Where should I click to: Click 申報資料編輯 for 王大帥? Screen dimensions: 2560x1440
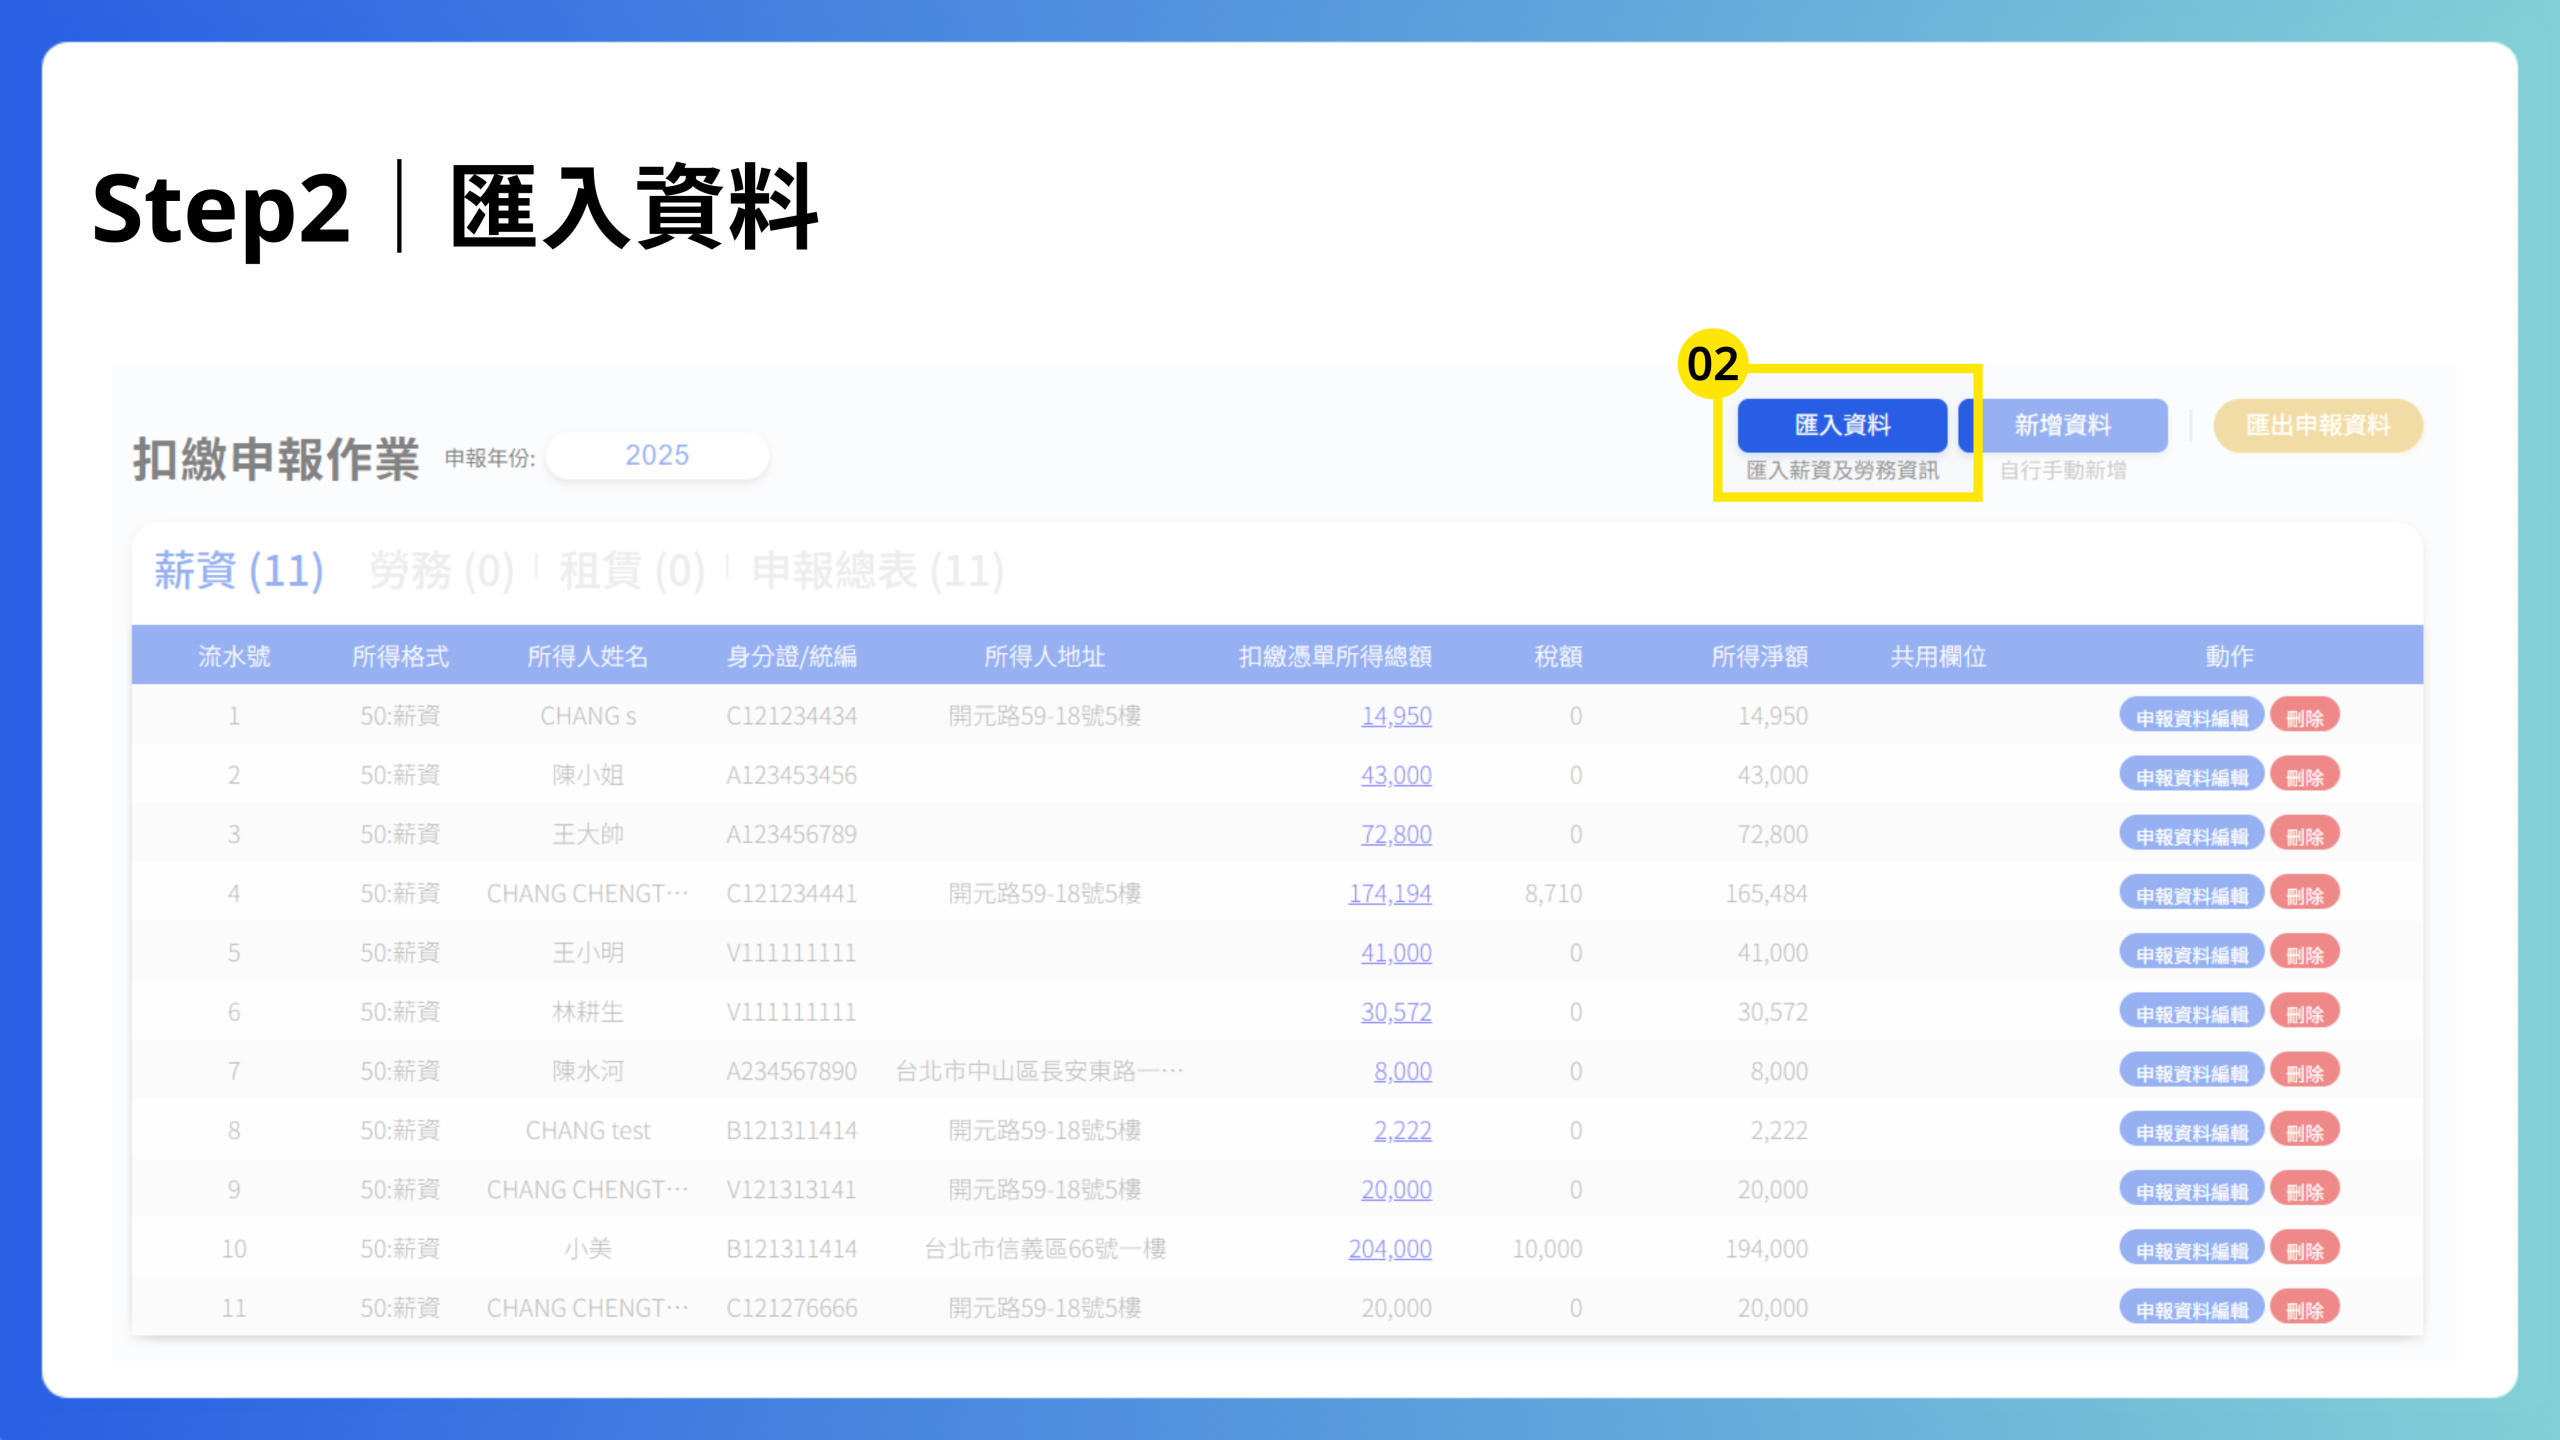click(2191, 835)
